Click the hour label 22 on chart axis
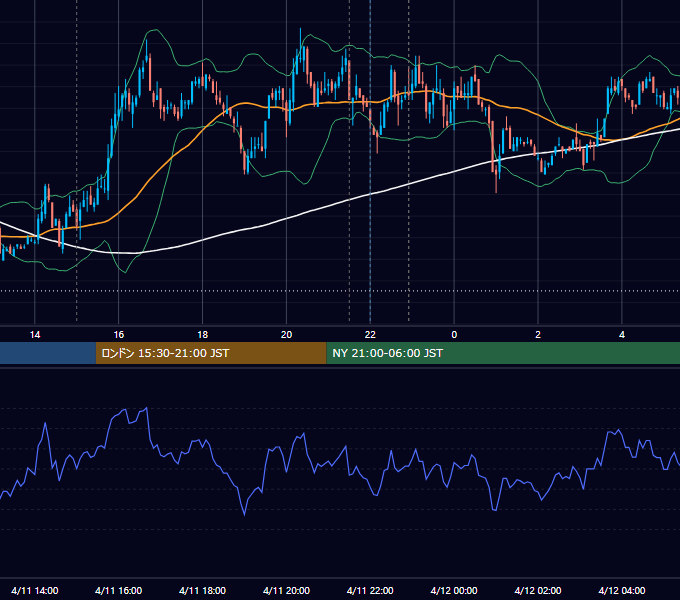The width and height of the screenshot is (680, 600). point(370,335)
